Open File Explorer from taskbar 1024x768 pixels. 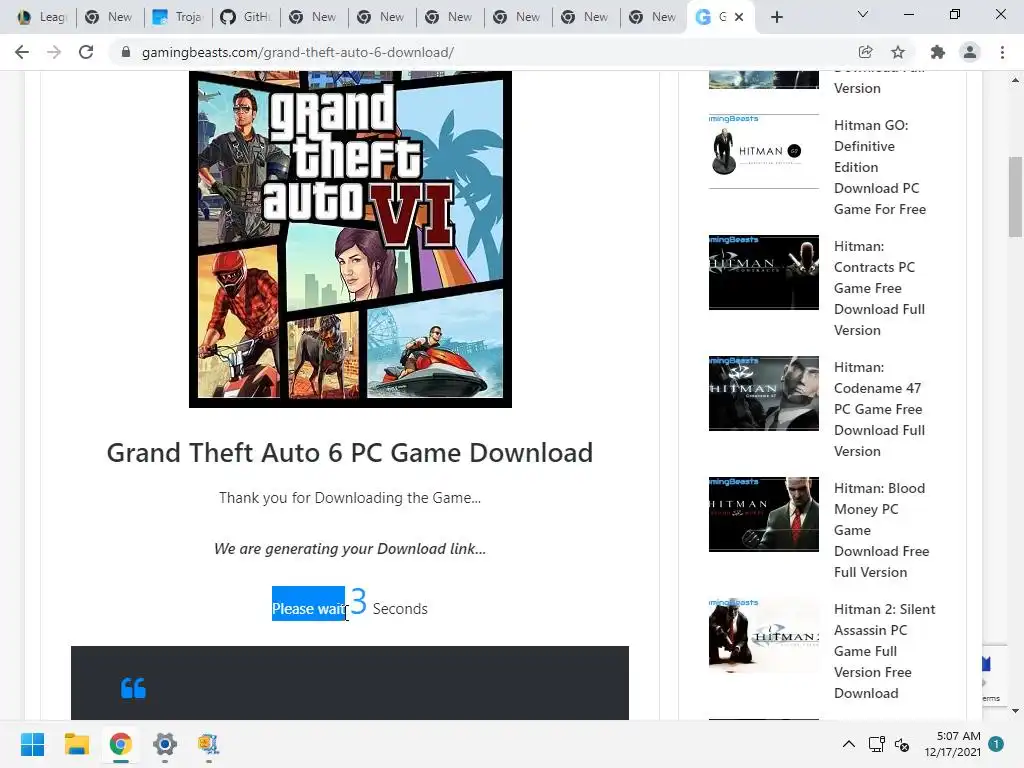pyautogui.click(x=76, y=744)
